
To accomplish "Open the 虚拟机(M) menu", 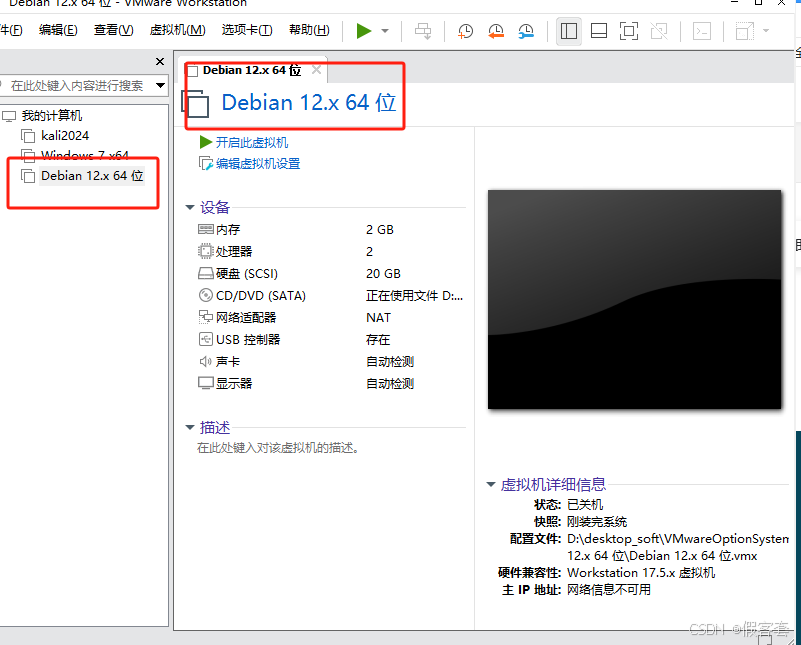I will (177, 30).
